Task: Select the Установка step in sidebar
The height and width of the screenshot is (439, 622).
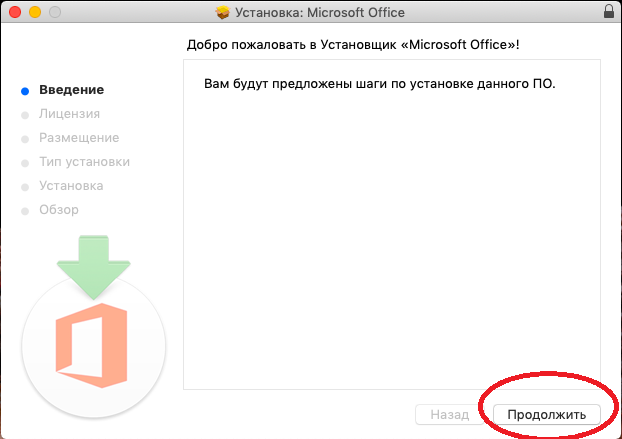Action: click(x=71, y=186)
